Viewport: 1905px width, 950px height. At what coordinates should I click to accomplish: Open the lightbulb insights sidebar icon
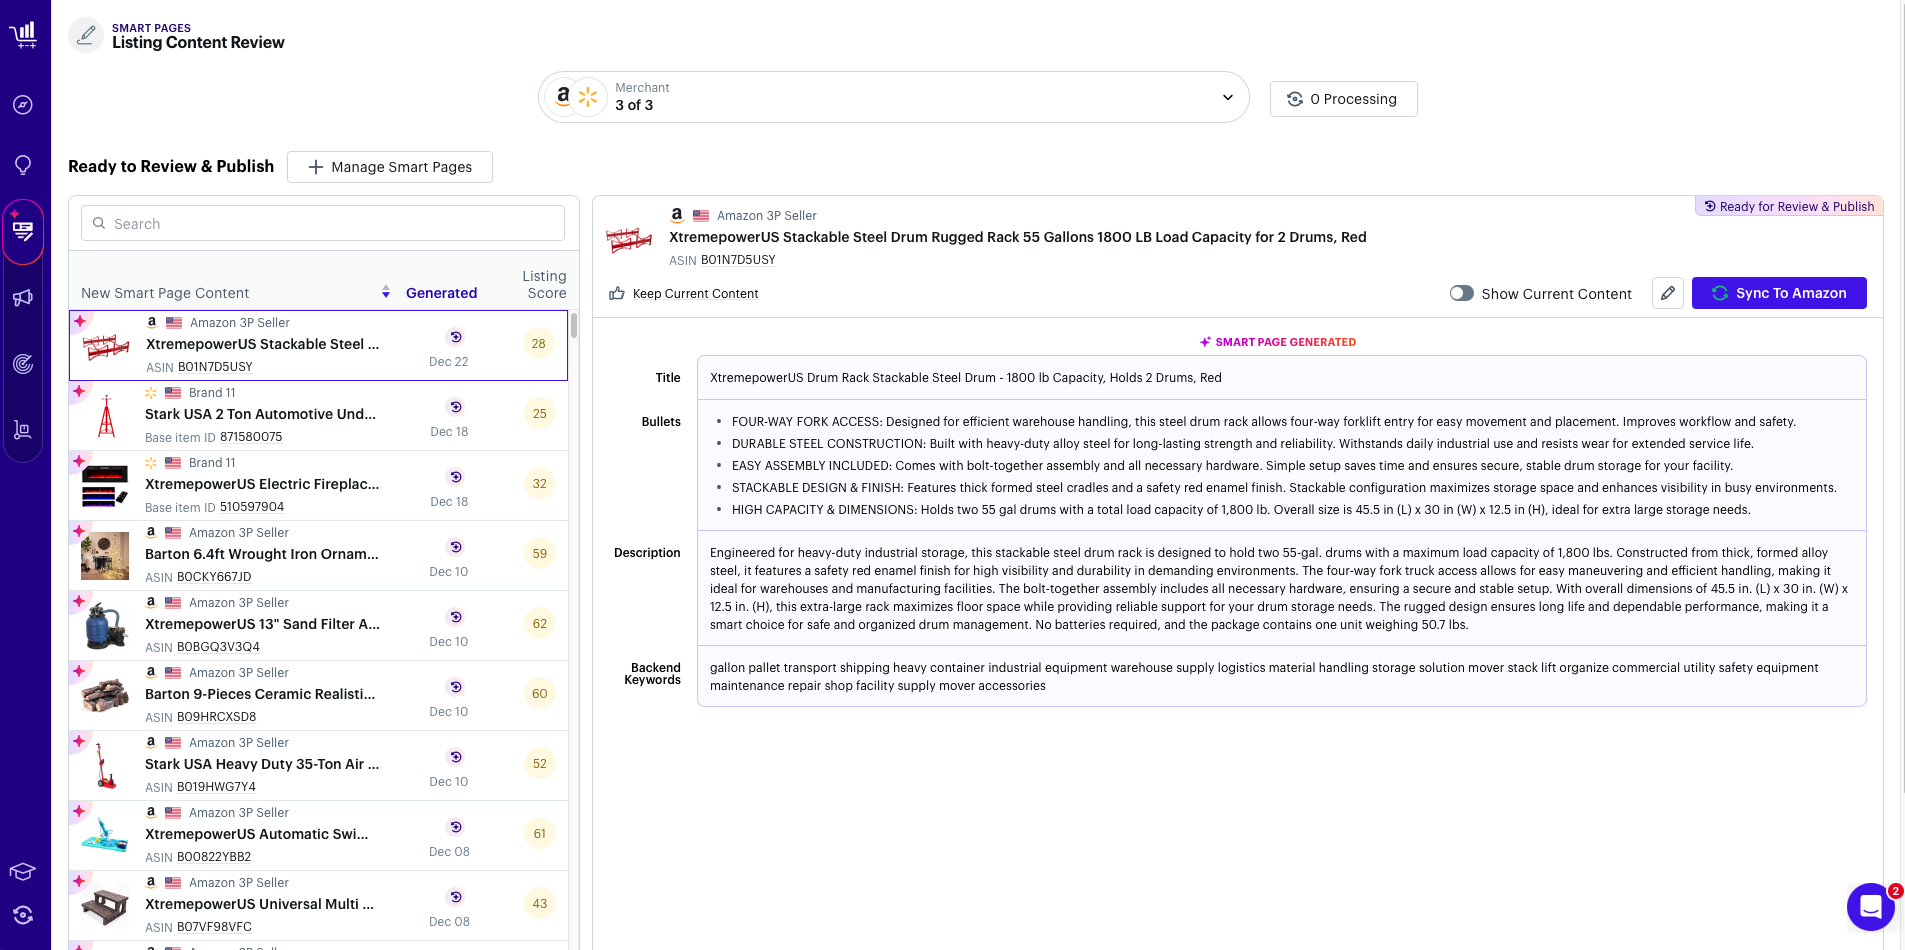[x=23, y=165]
